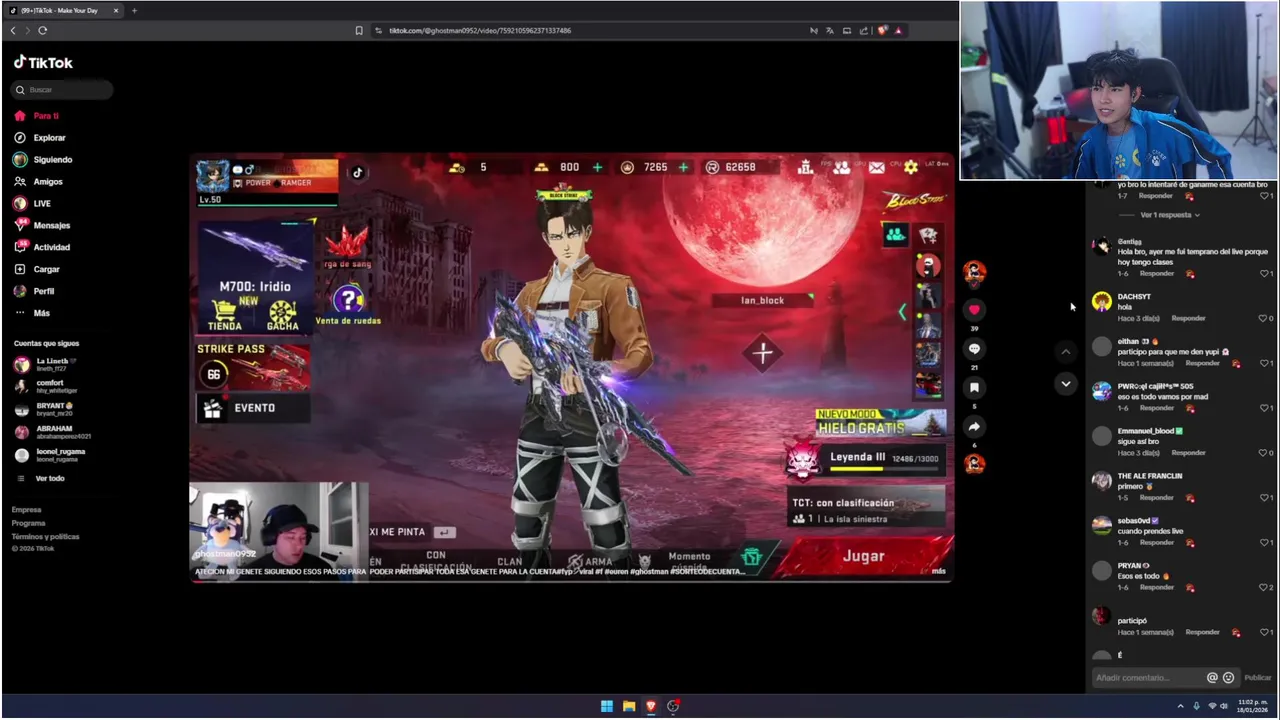The image size is (1280, 720).
Task: Like the video with heart icon
Action: (974, 310)
